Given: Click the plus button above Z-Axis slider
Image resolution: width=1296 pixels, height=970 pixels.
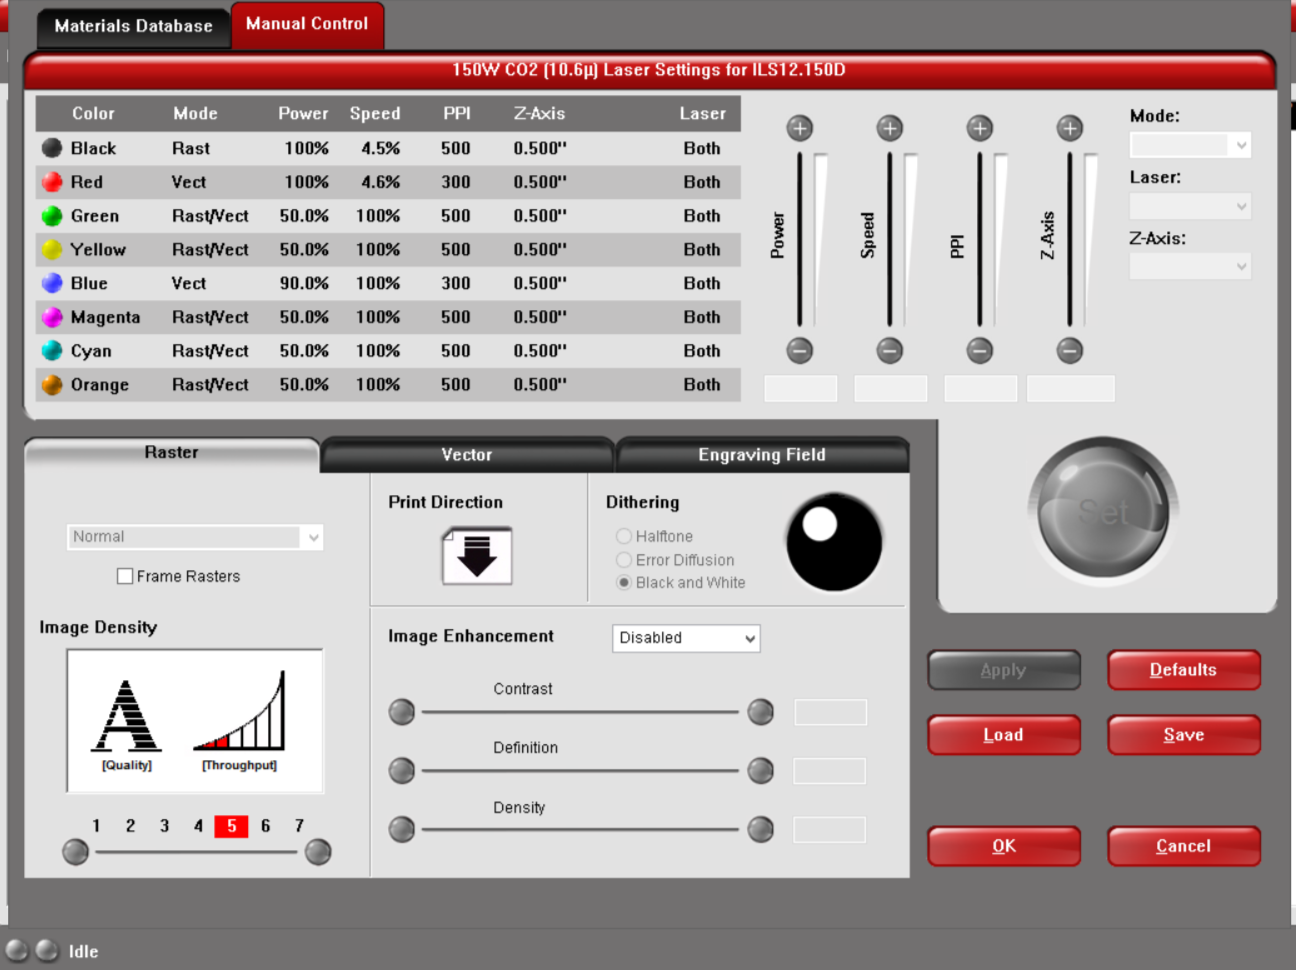Looking at the screenshot, I should tap(1069, 128).
